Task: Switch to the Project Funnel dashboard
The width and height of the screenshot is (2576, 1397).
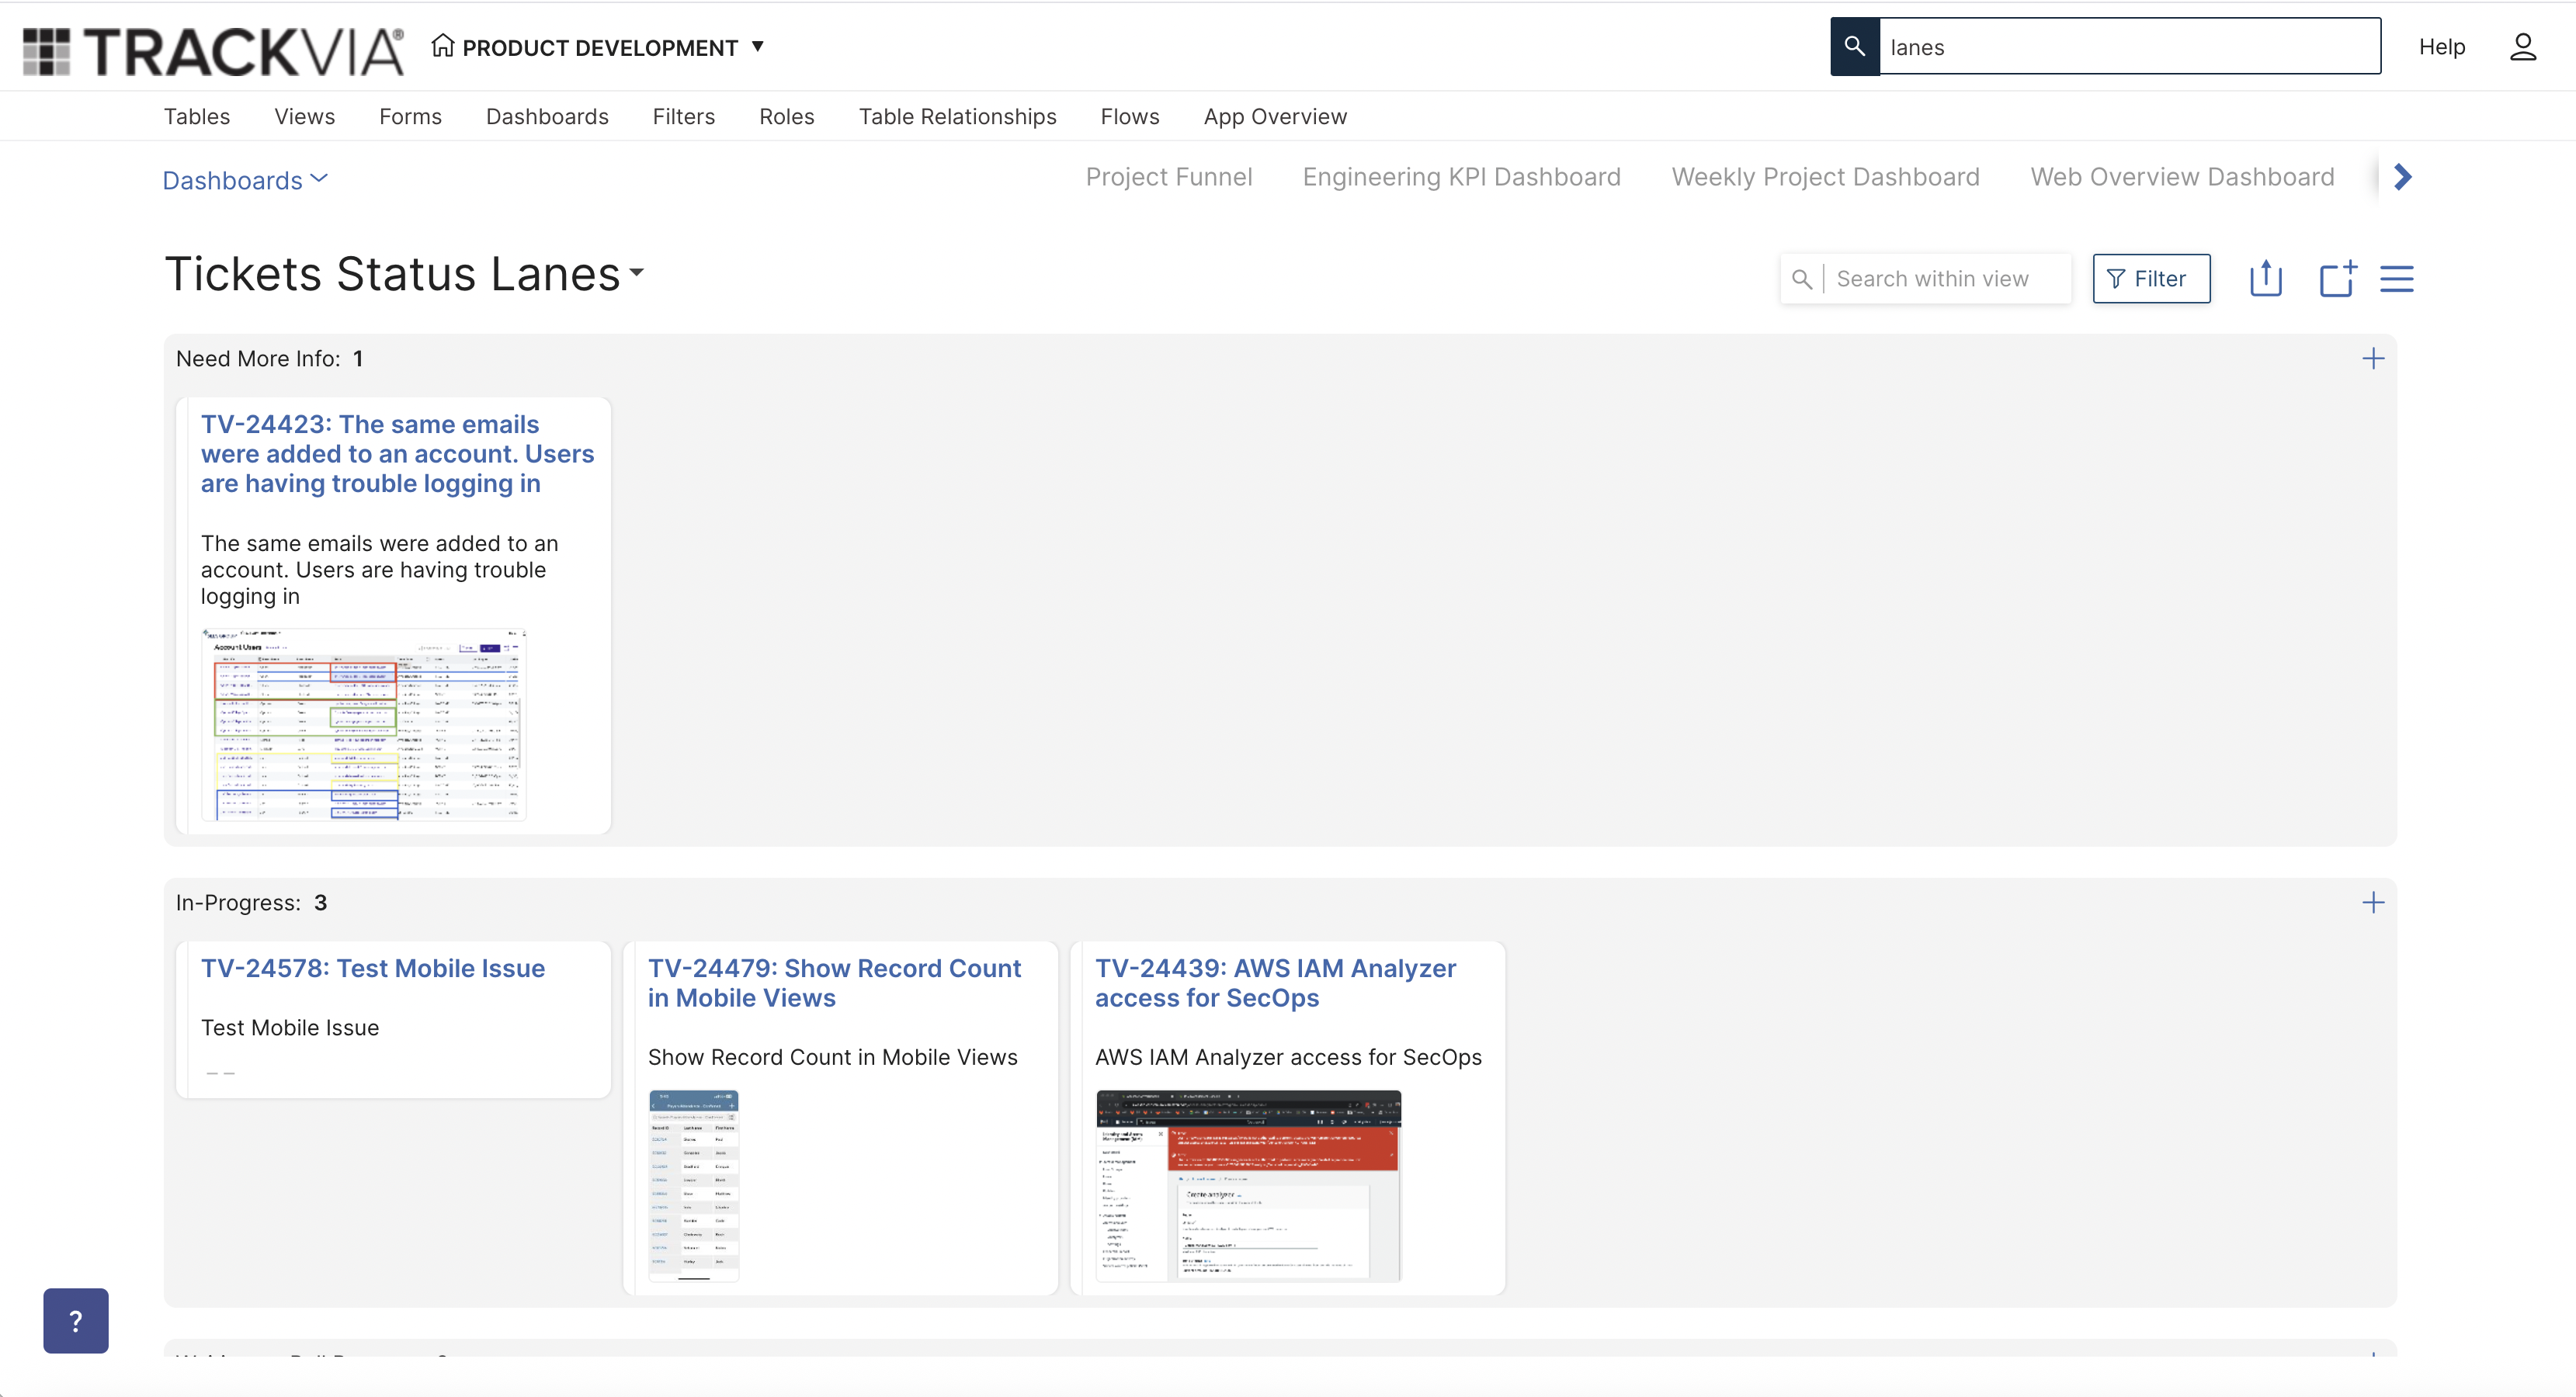Action: [x=1169, y=177]
